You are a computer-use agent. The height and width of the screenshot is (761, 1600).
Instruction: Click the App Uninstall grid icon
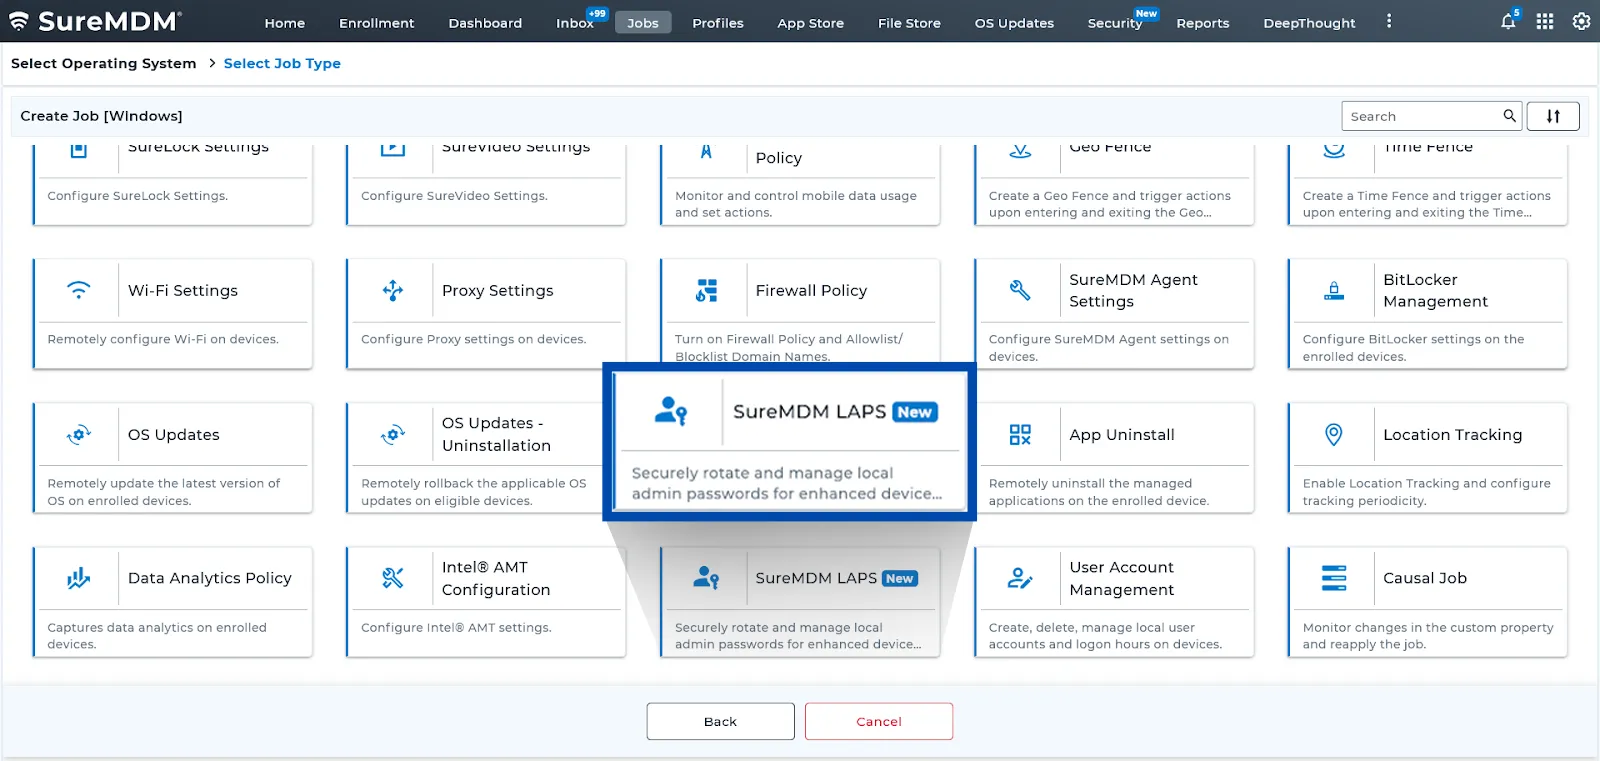[x=1020, y=434]
